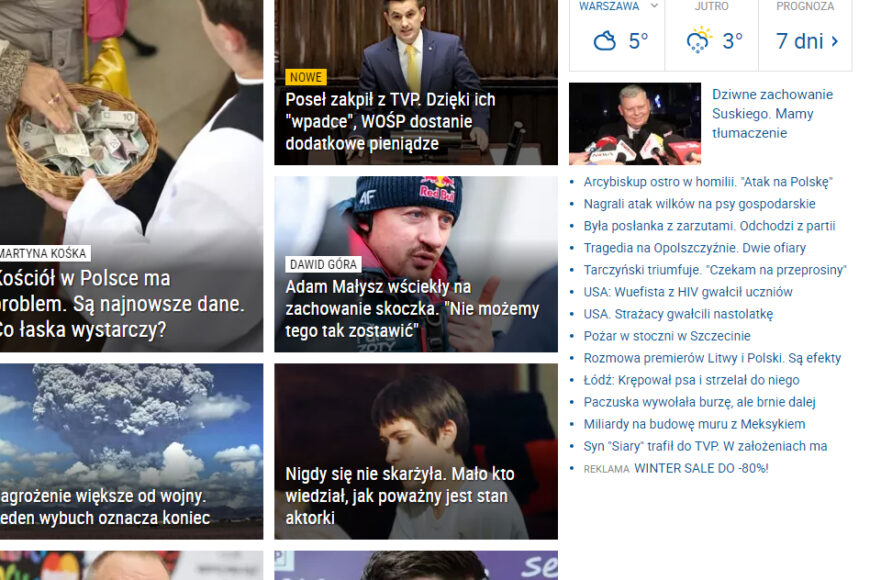Open 'Tragedia na Opolszczyźnie' article

tap(693, 247)
